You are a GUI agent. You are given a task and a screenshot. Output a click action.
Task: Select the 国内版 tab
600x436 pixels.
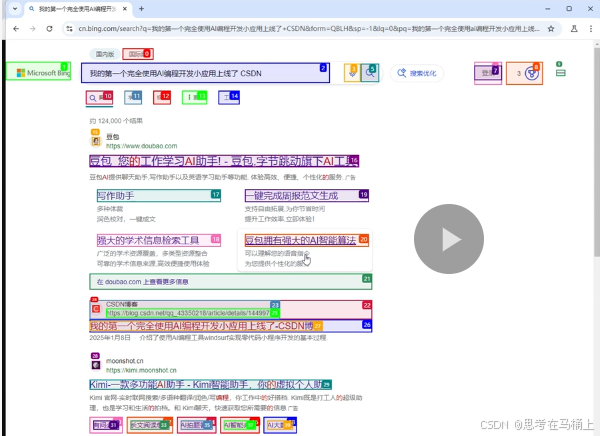(105, 54)
